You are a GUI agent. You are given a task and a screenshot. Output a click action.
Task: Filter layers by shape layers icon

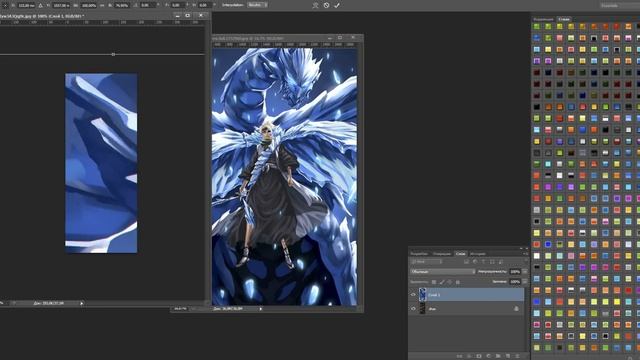492,262
